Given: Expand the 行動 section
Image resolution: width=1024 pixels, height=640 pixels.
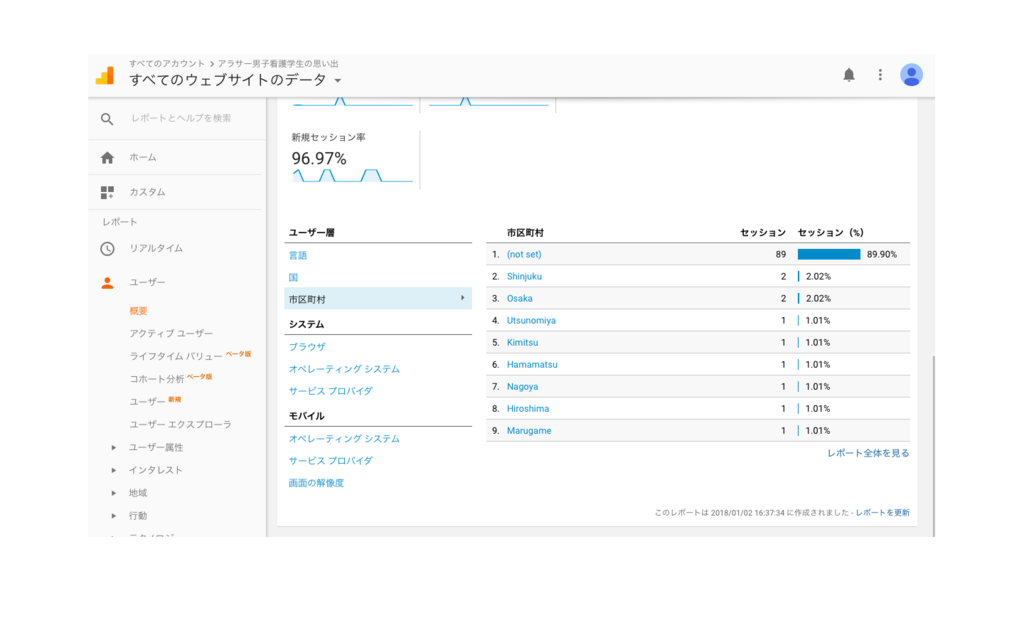Looking at the screenshot, I should [x=114, y=516].
